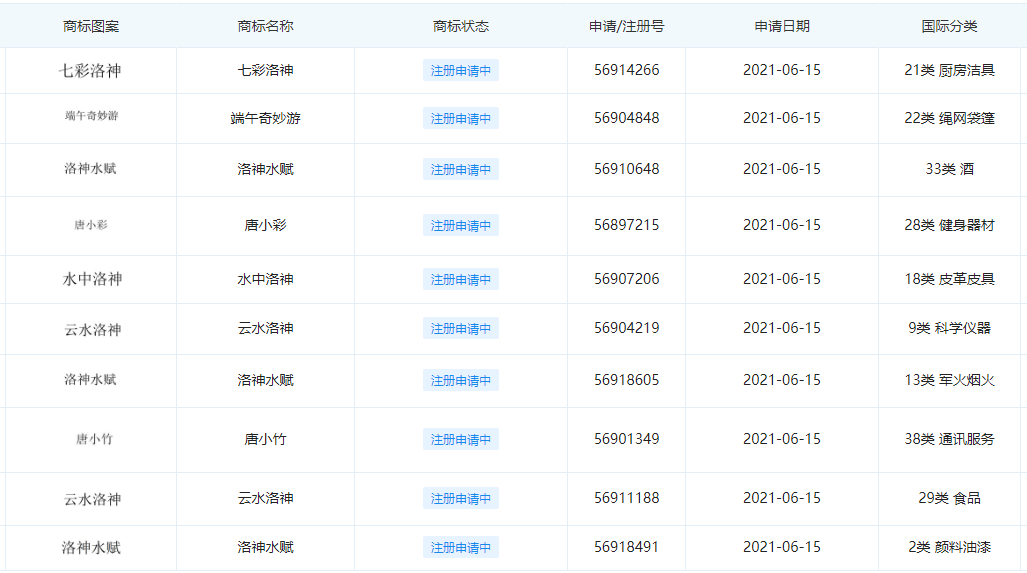Select the 13类 军火烟火 classification
The width and height of the screenshot is (1027, 573).
pos(949,380)
